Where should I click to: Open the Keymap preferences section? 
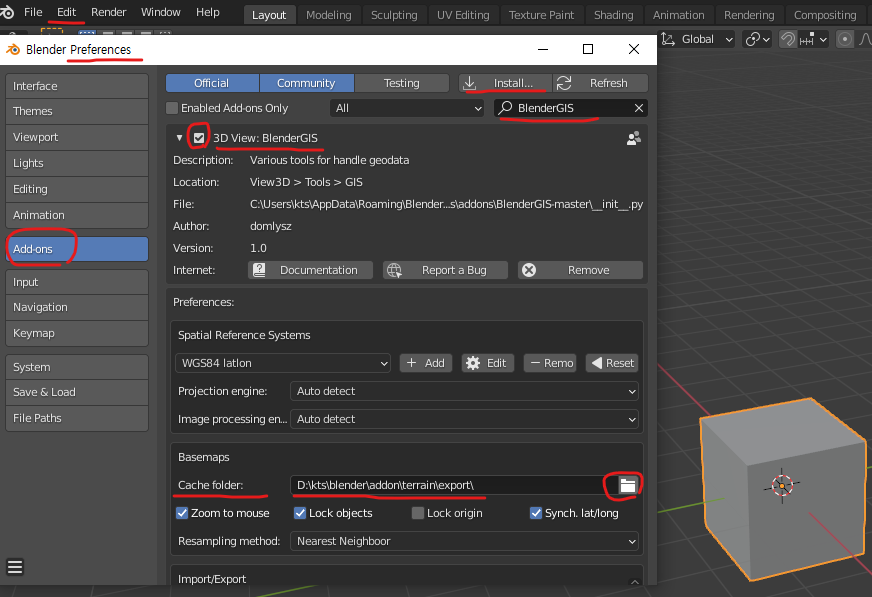point(77,333)
